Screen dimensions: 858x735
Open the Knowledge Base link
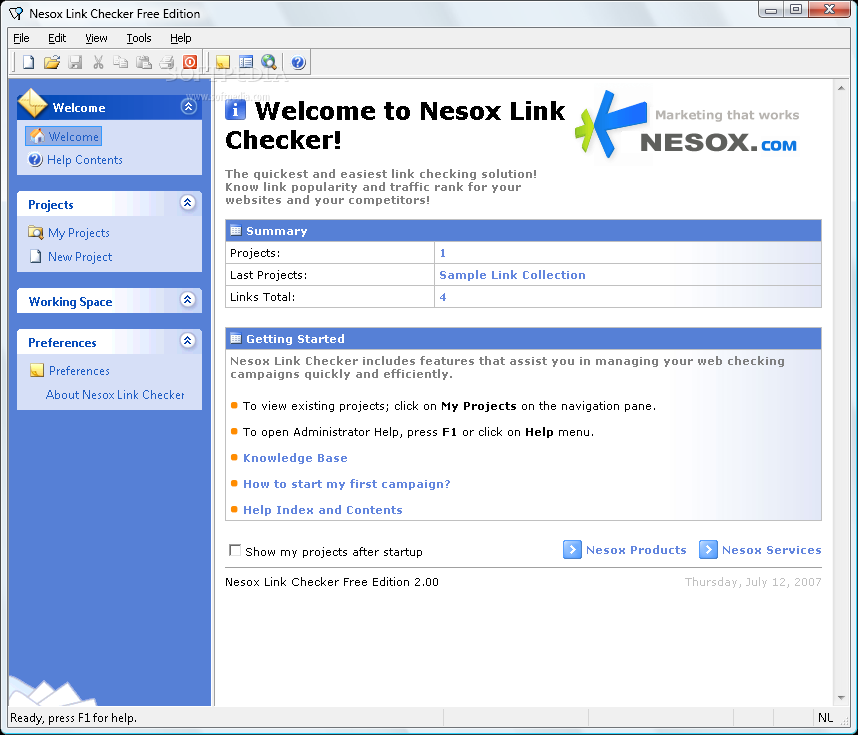(295, 458)
